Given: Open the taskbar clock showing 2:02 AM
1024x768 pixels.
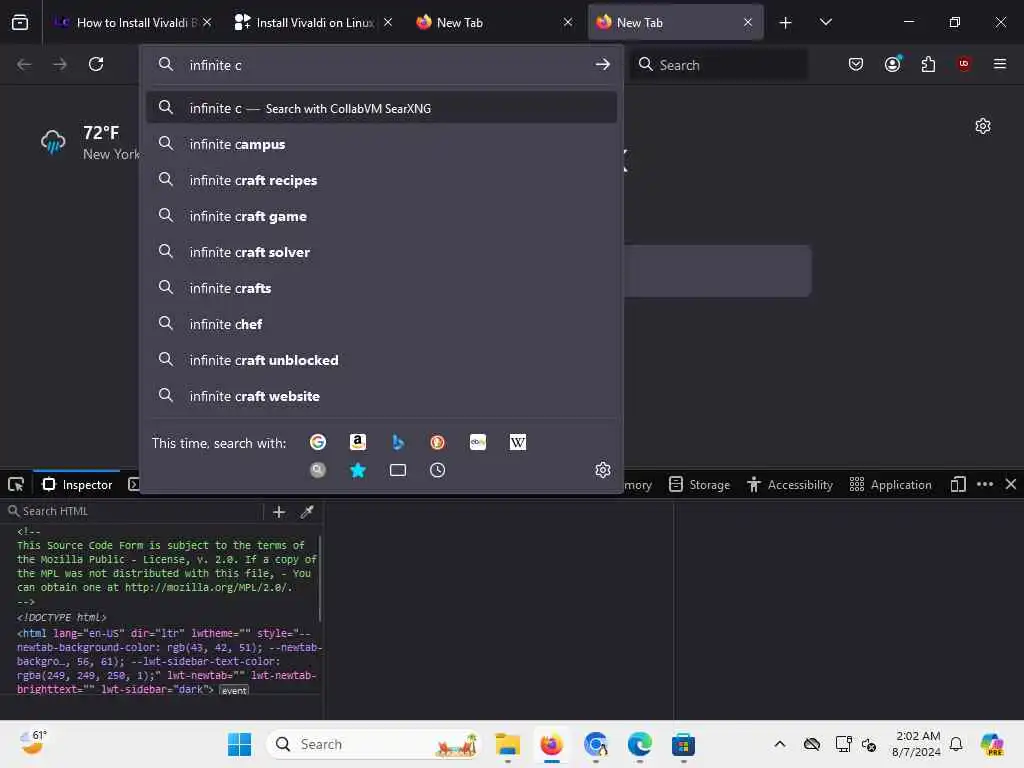Looking at the screenshot, I should tap(917, 744).
